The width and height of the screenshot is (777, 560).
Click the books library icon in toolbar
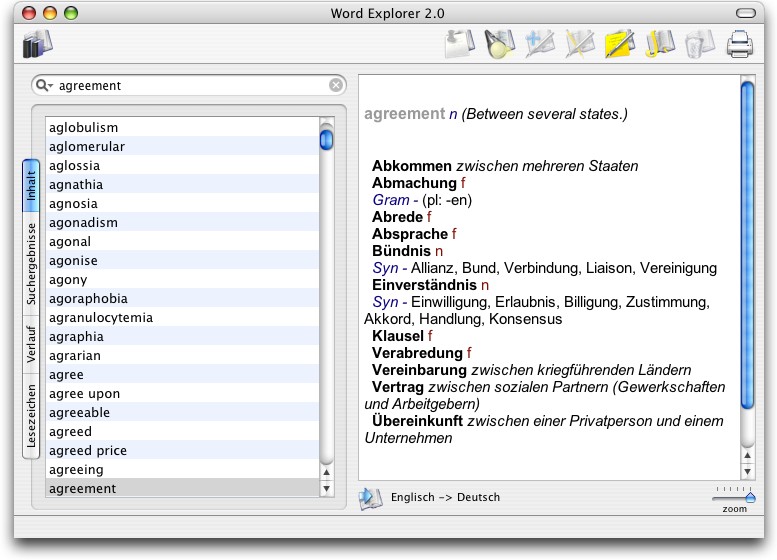(37, 44)
